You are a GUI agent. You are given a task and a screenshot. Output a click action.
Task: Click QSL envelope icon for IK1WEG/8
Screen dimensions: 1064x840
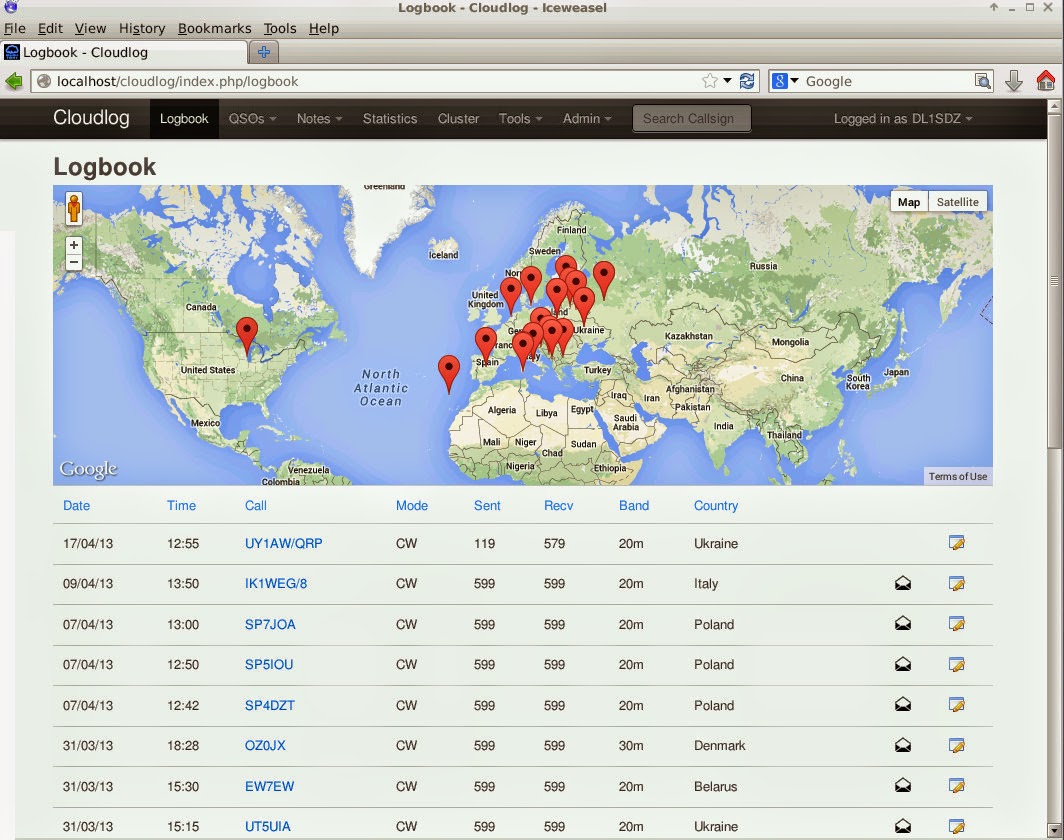902,584
